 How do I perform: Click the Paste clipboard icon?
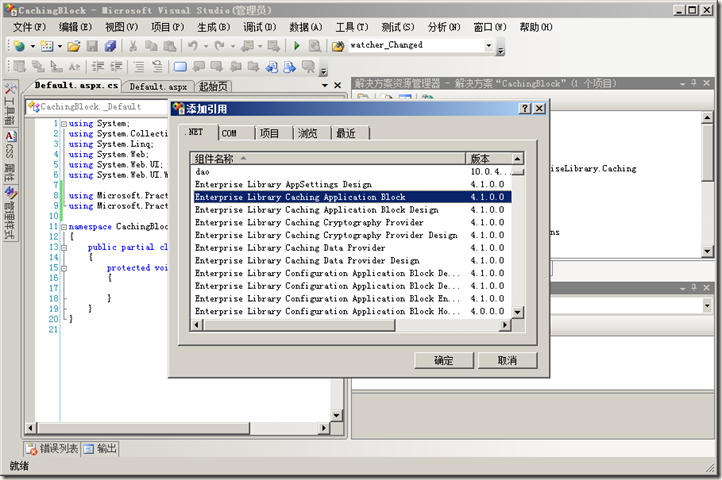click(x=170, y=46)
